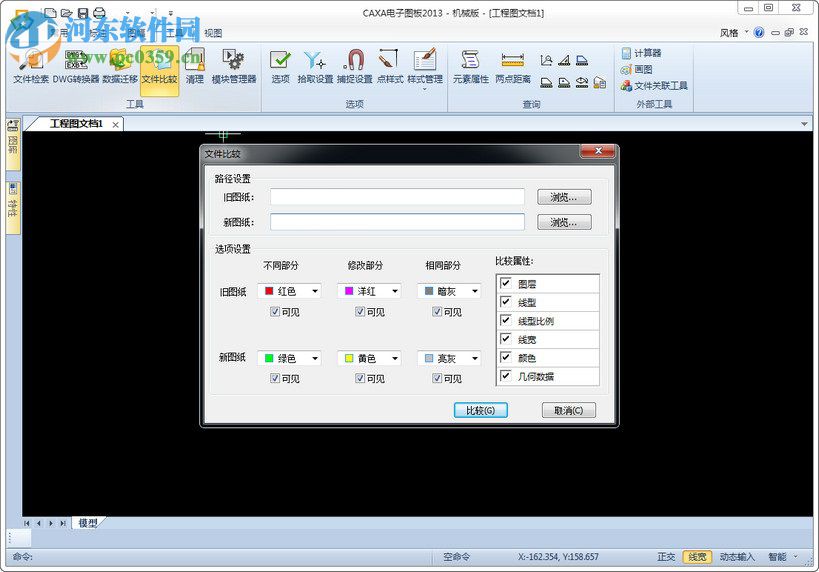Query 元素属性 element properties
This screenshot has height=572, width=819.
(x=471, y=66)
